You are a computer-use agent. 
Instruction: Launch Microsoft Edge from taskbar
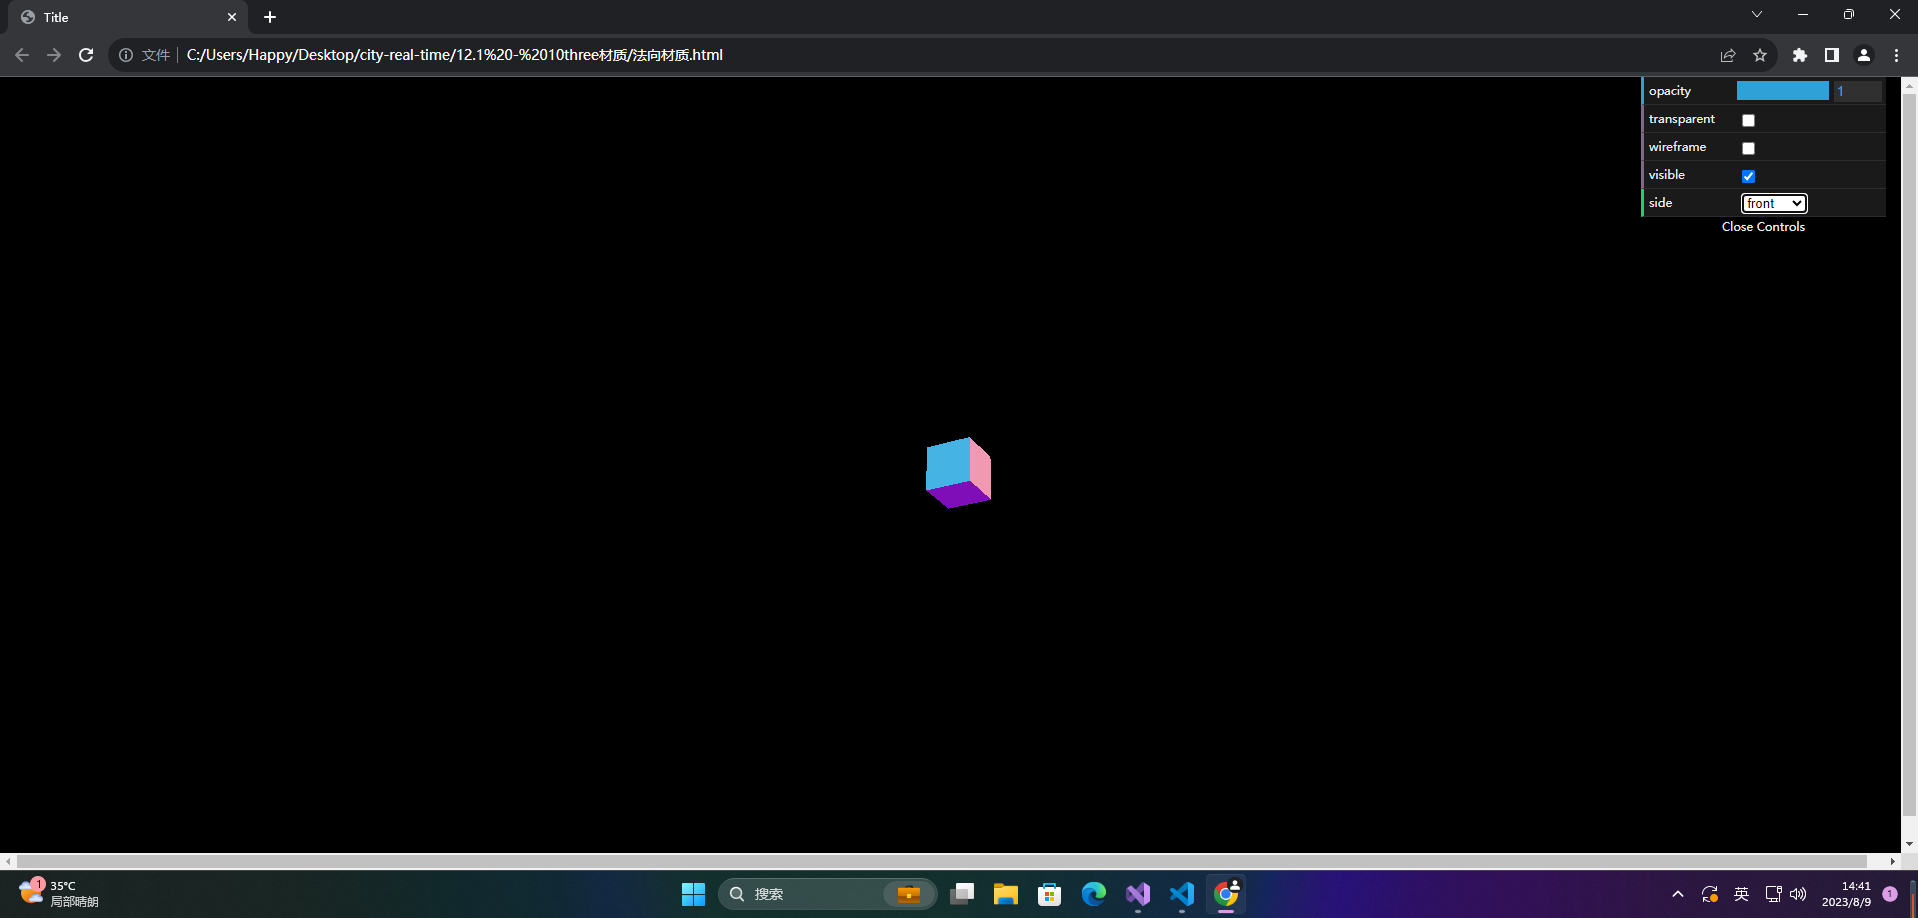[1094, 894]
